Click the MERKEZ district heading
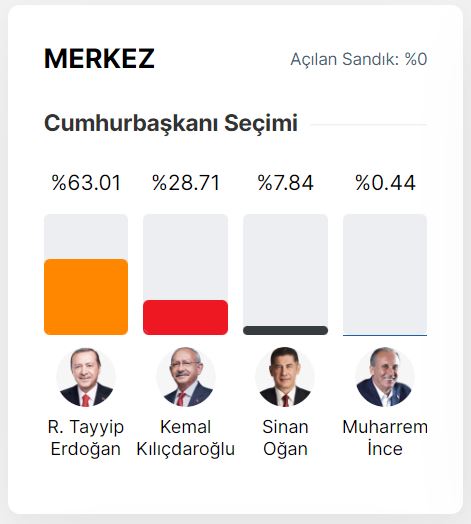Image resolution: width=471 pixels, height=524 pixels. 99,59
